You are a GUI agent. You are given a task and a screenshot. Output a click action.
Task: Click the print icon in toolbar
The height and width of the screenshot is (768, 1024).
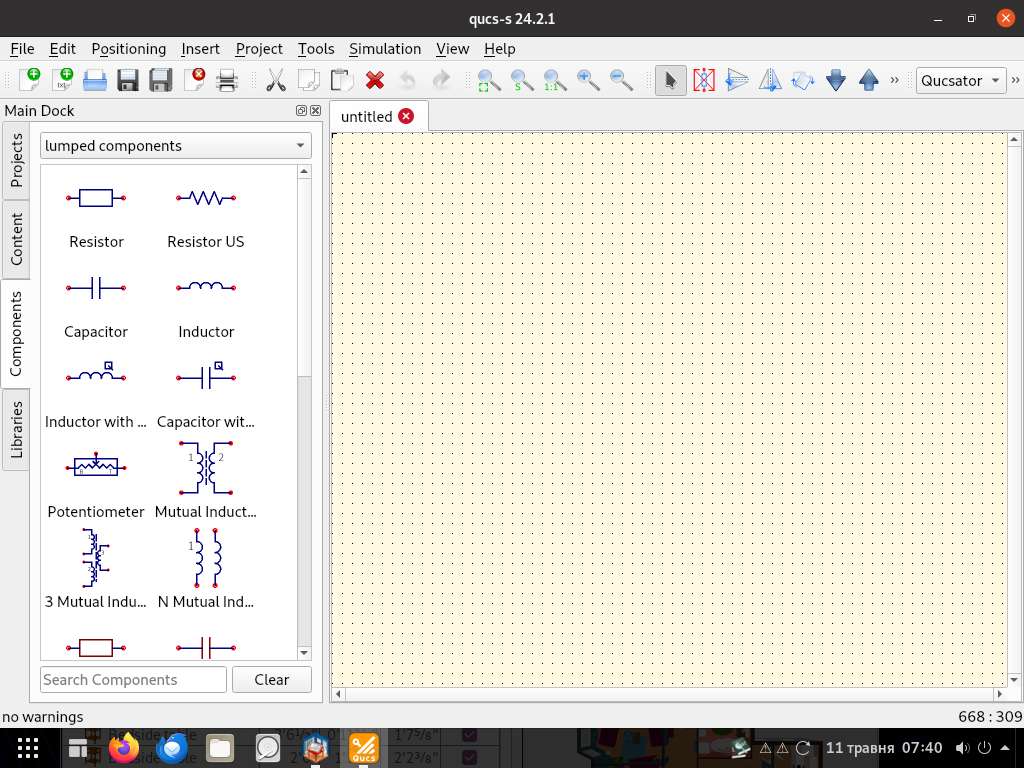[x=227, y=80]
